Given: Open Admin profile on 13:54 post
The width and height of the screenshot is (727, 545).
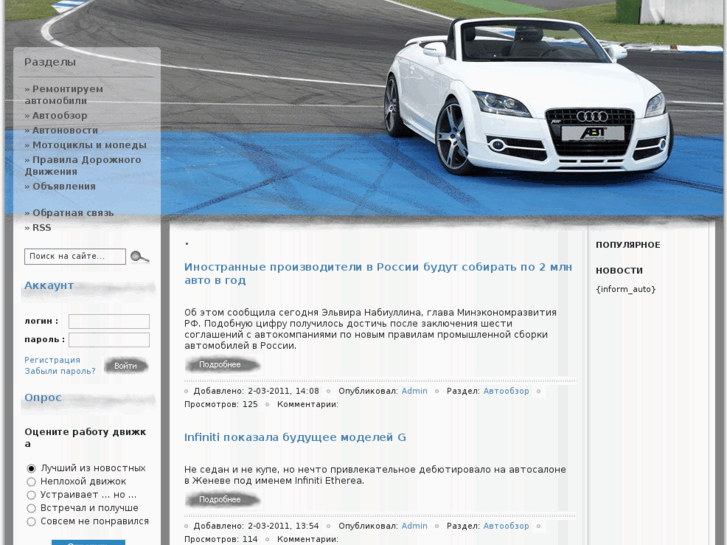Looking at the screenshot, I should pos(415,526).
